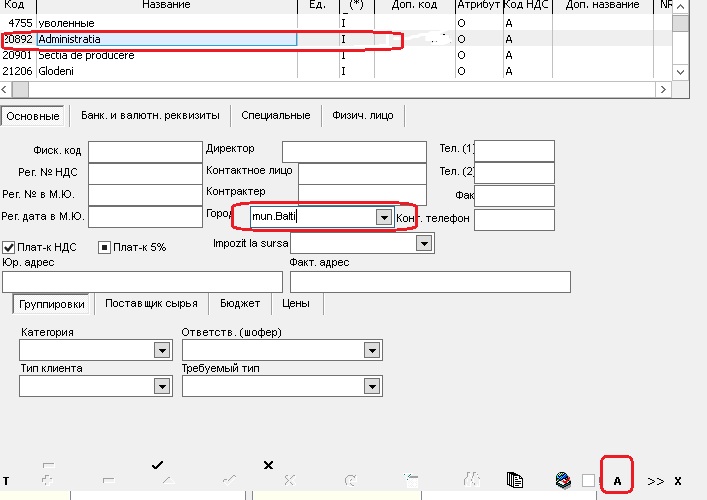Click the Фиск. код input field
The width and height of the screenshot is (707, 500).
[145, 151]
